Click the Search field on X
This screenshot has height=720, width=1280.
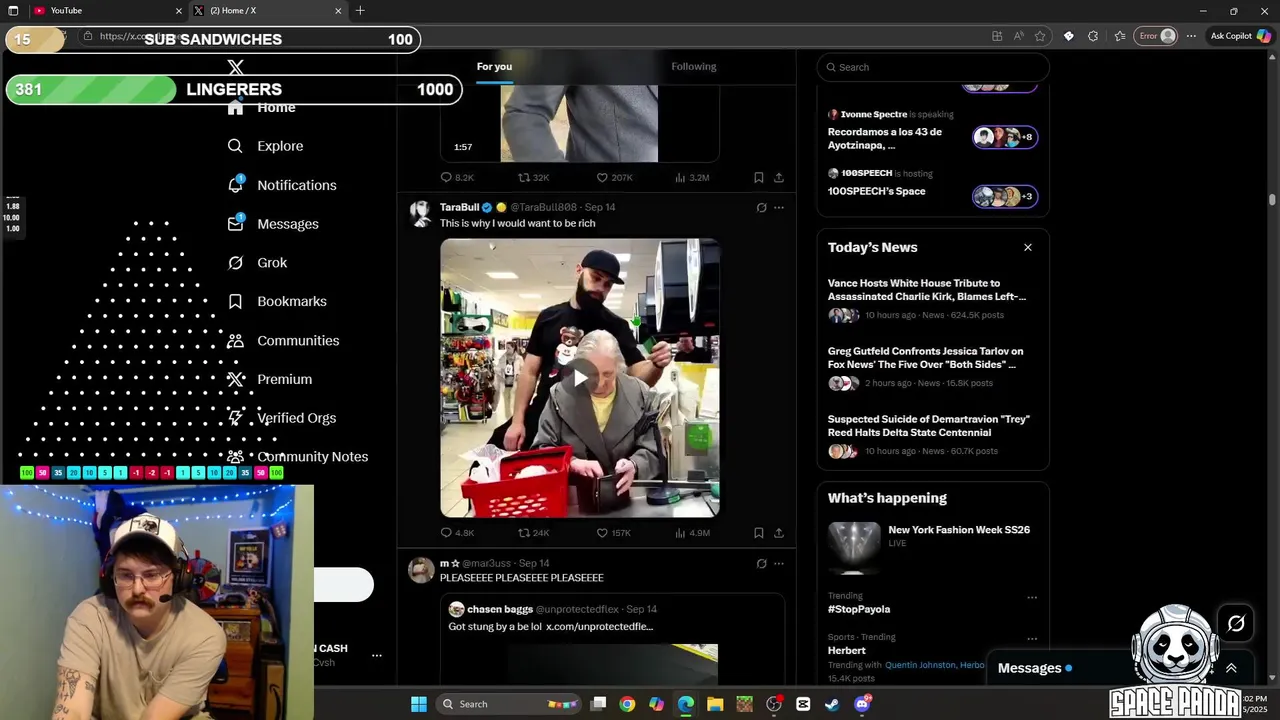933,67
